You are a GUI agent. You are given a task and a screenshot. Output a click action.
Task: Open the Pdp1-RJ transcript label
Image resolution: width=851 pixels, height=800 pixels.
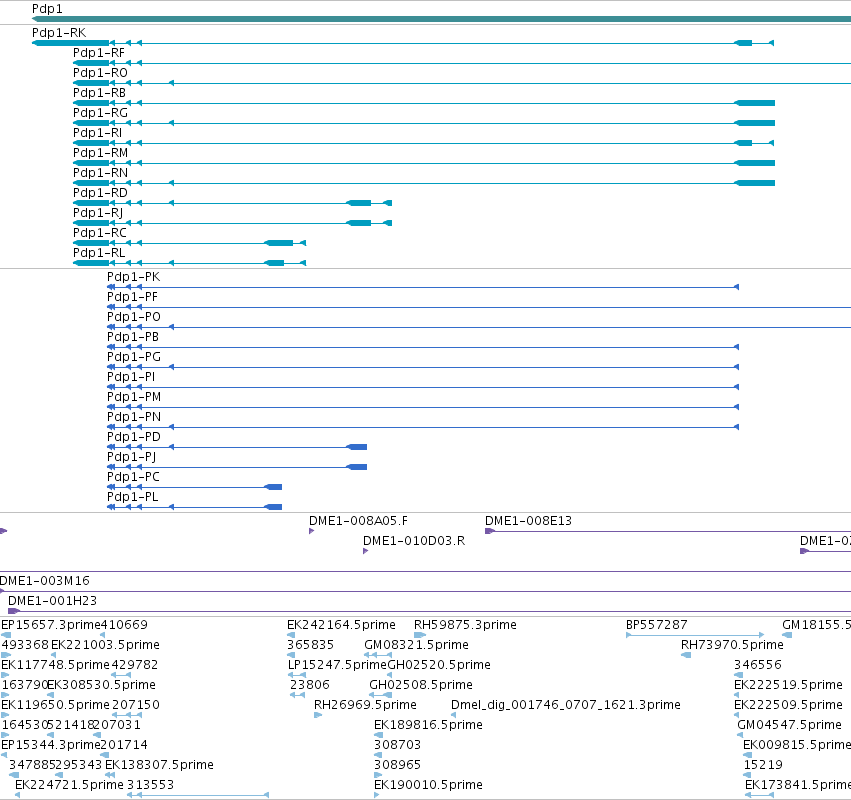[x=98, y=213]
